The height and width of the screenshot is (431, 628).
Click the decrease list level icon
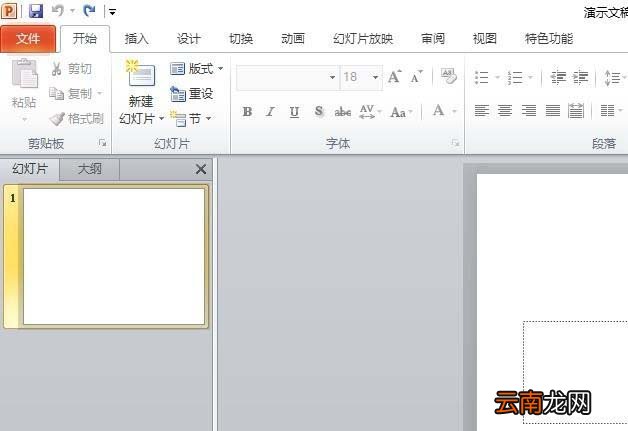(558, 77)
